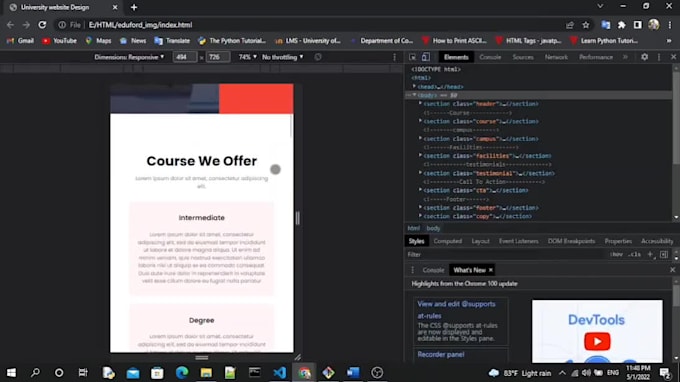Screen dimensions: 680x382
Task: Open the YouTube bookmark
Action: 59,41
